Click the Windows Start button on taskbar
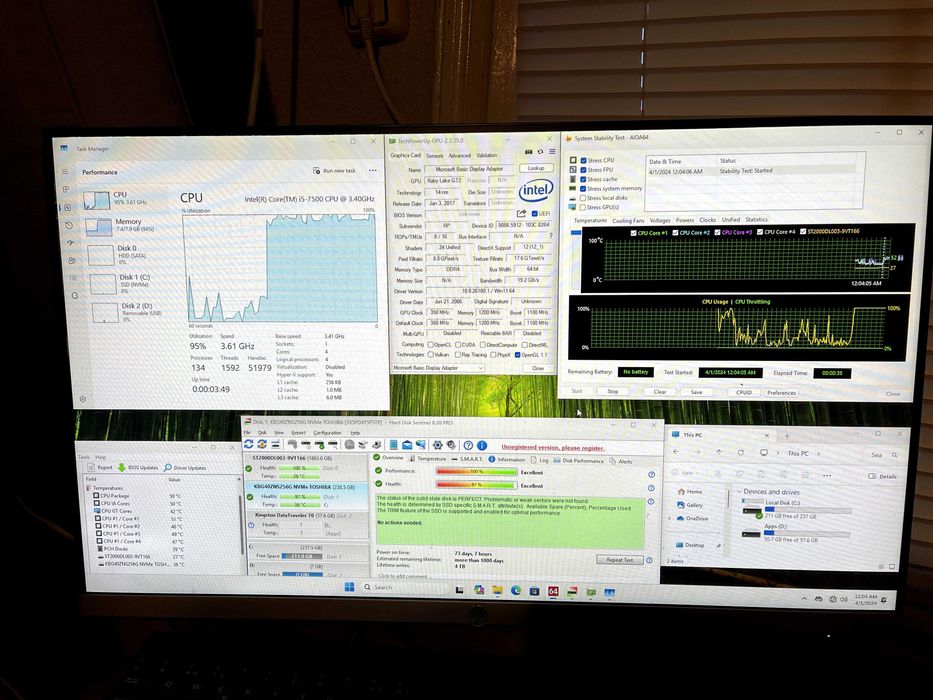Screen dimensions: 933x700 (x=350, y=587)
